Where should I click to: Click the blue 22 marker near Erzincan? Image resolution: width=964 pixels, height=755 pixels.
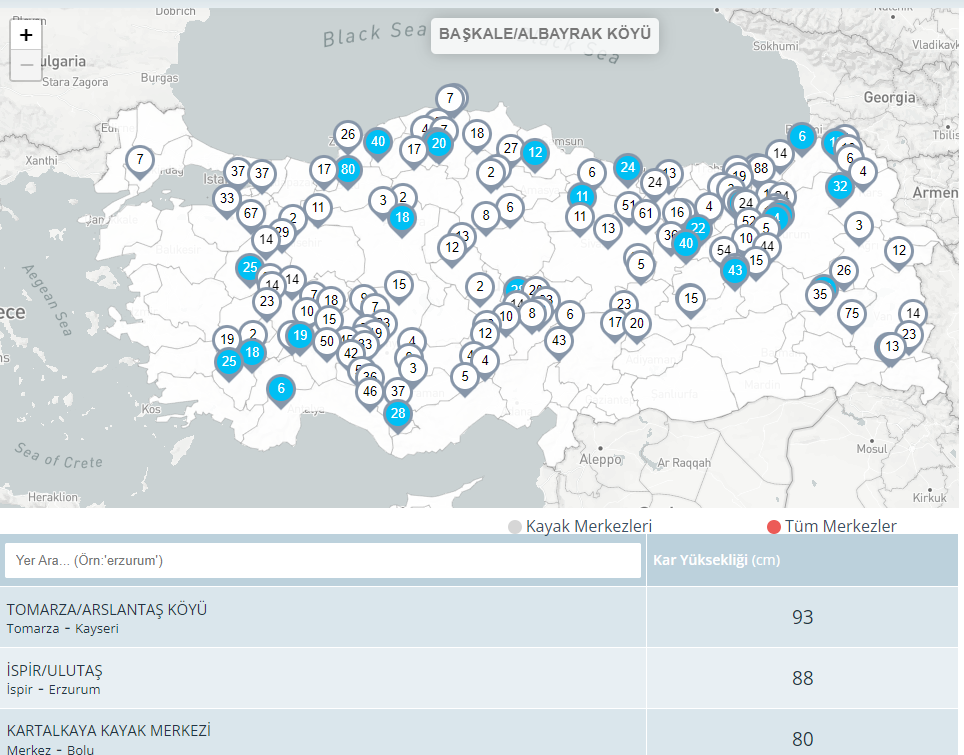coord(698,229)
